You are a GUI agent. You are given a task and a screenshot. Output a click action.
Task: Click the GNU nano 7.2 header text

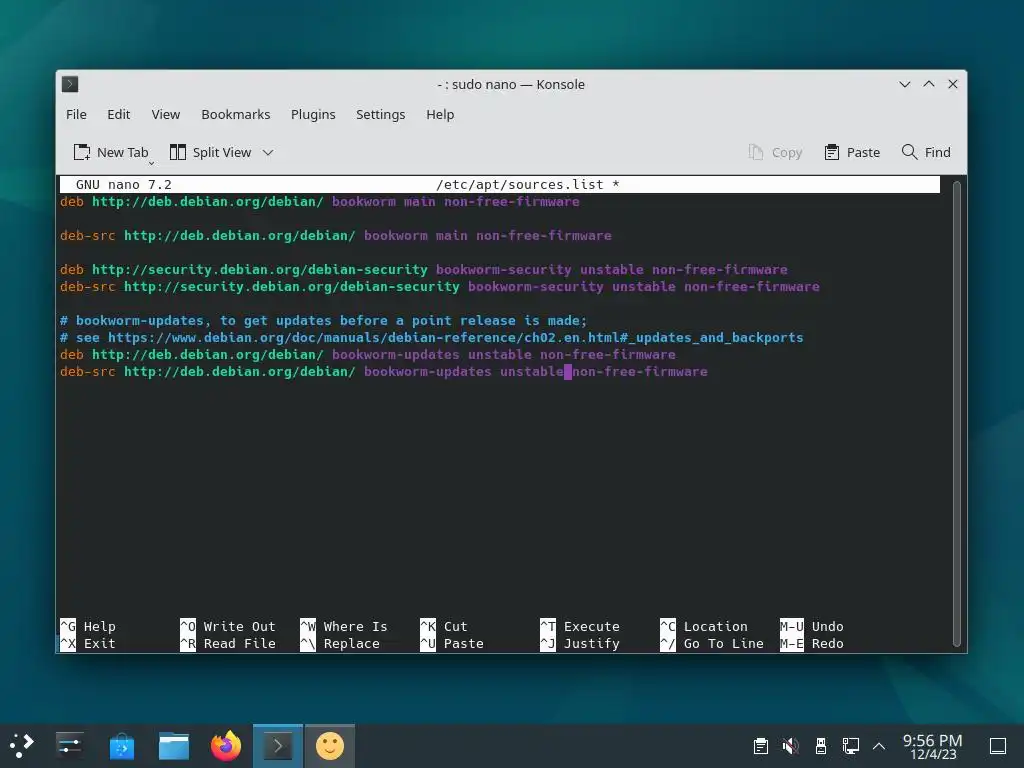pyautogui.click(x=123, y=185)
